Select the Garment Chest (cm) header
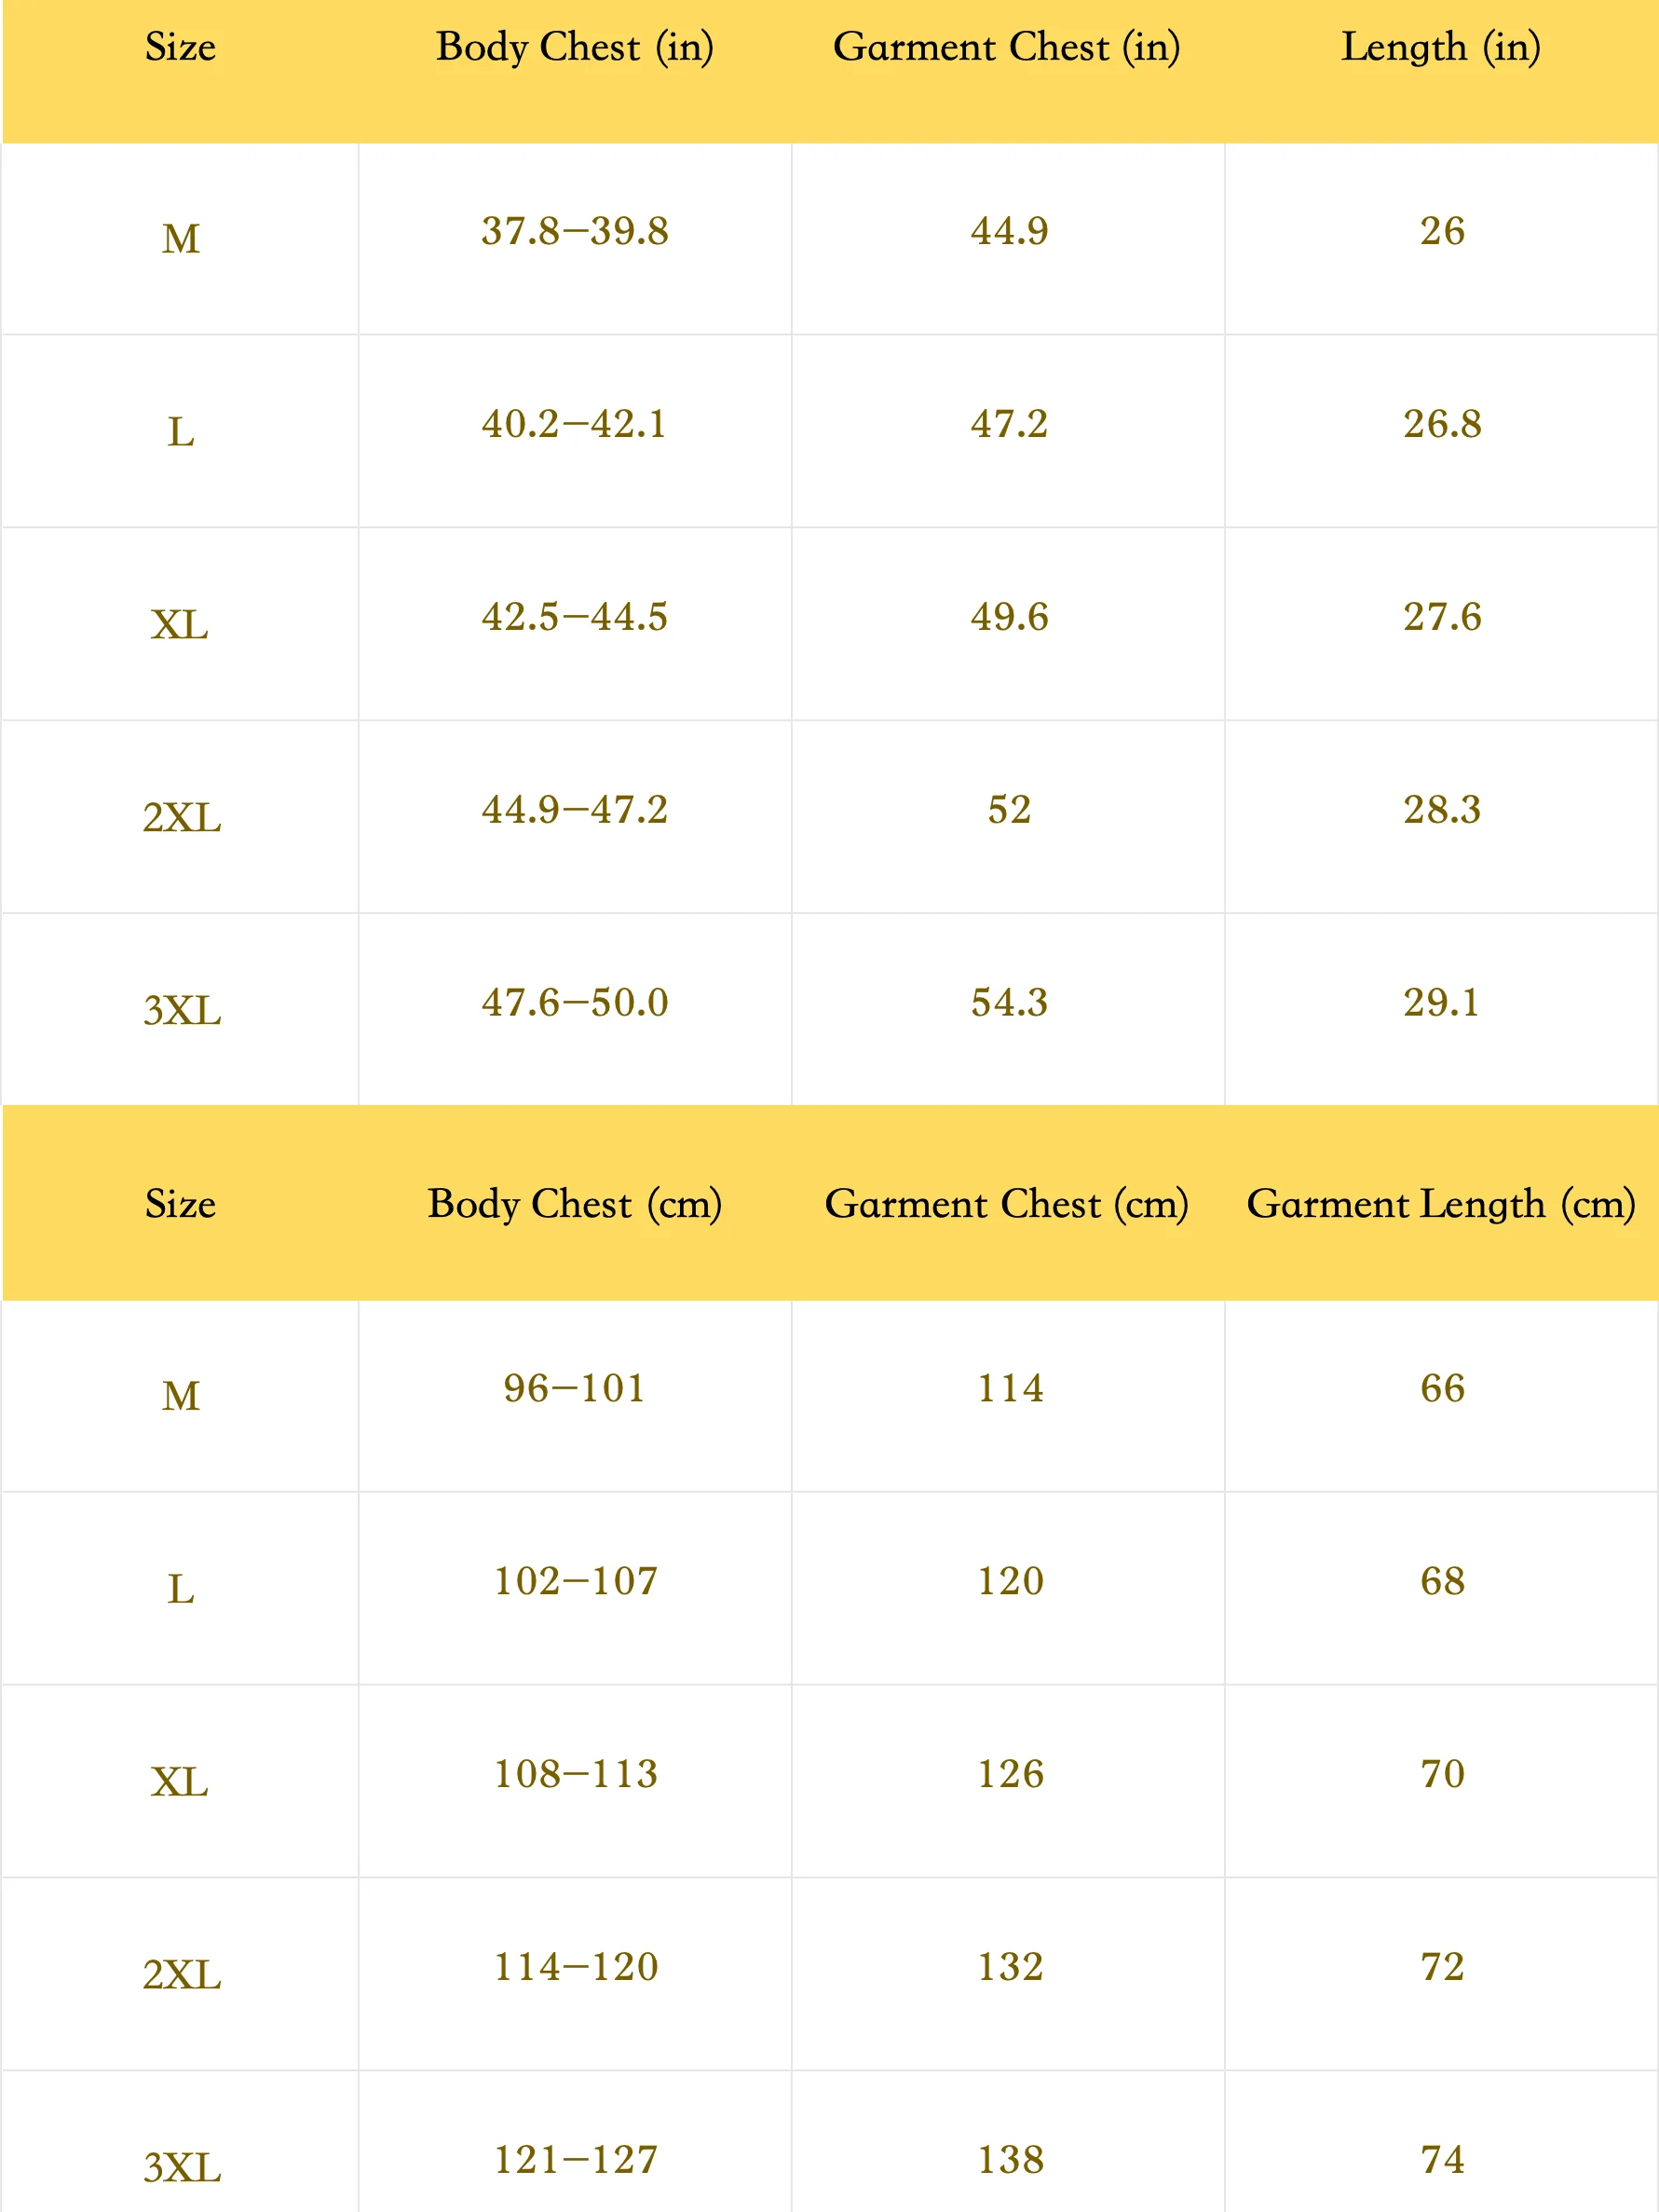The height and width of the screenshot is (2212, 1659). click(x=1006, y=1203)
